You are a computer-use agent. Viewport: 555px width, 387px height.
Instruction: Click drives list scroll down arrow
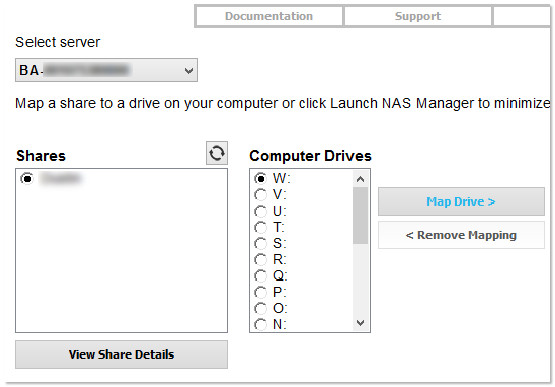(x=361, y=323)
